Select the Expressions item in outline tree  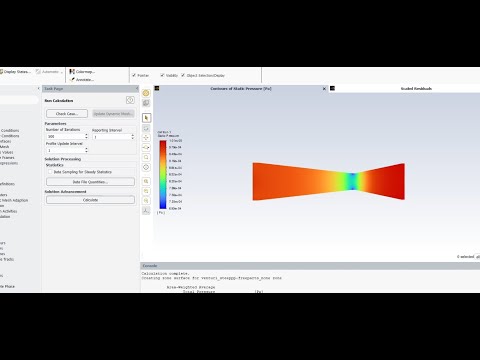pyautogui.click(x=9, y=163)
